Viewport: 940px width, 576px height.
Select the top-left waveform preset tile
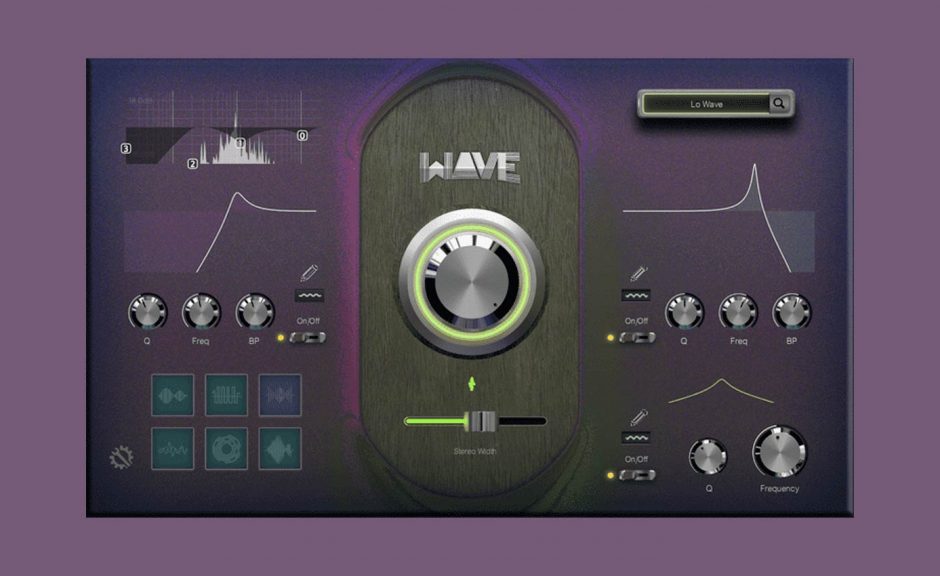coord(172,395)
